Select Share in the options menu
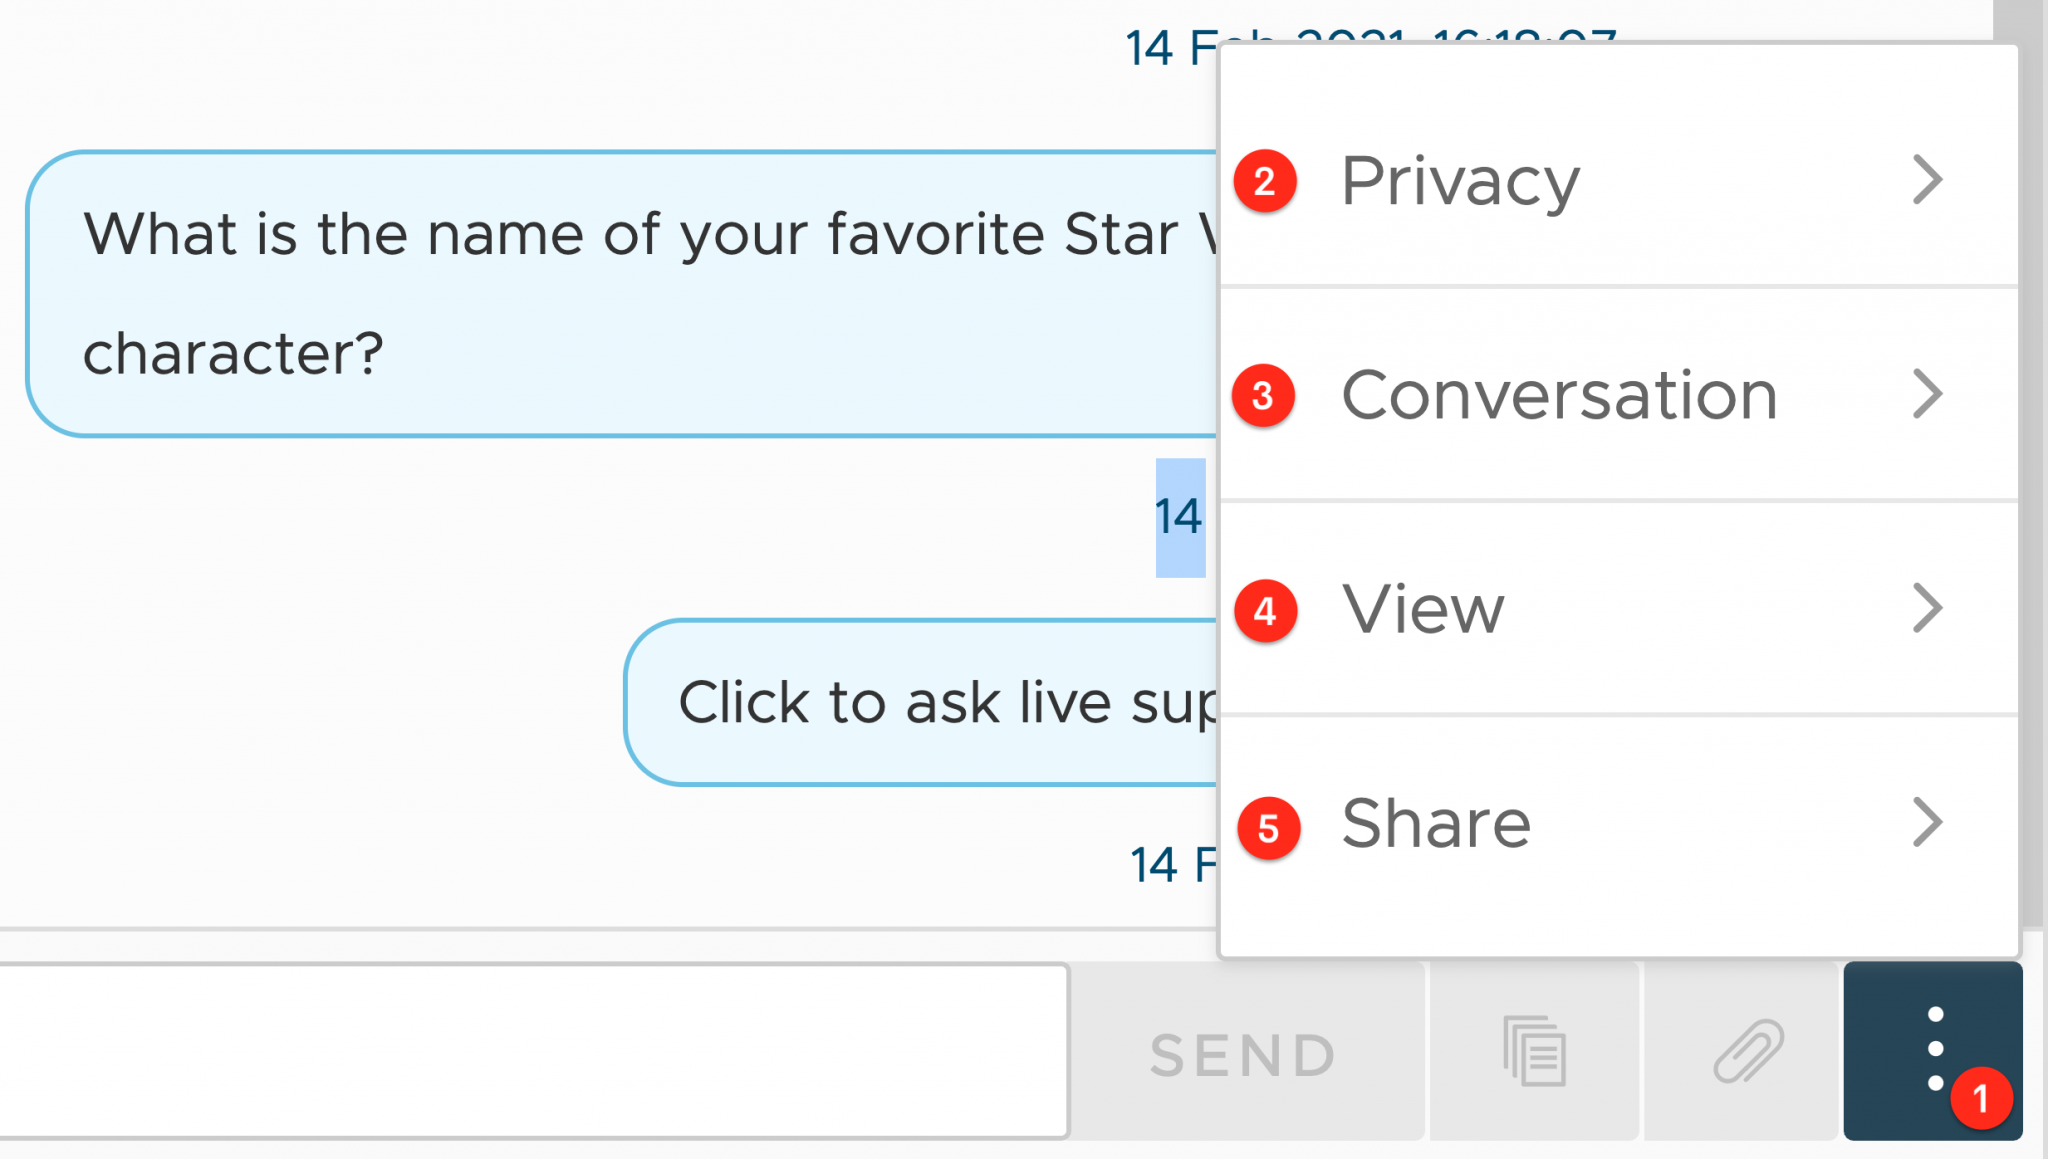Image resolution: width=2048 pixels, height=1159 pixels. click(x=1436, y=823)
